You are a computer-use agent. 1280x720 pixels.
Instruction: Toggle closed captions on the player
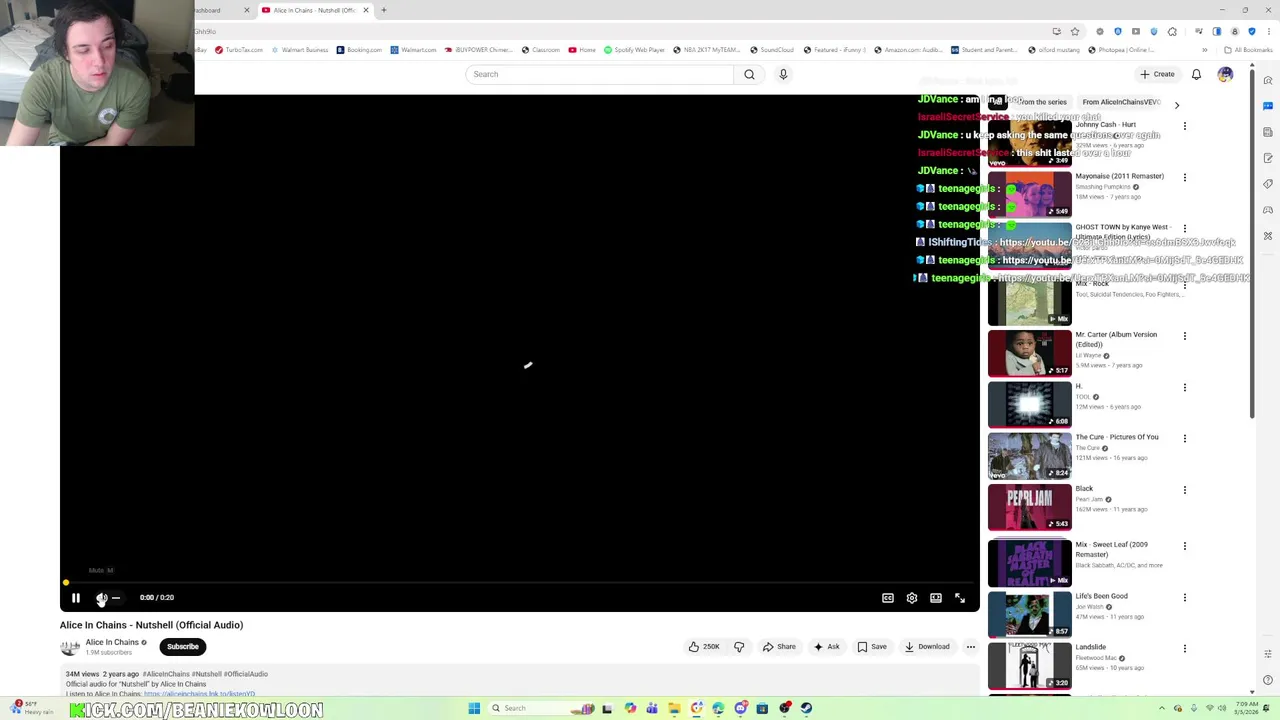coord(888,598)
